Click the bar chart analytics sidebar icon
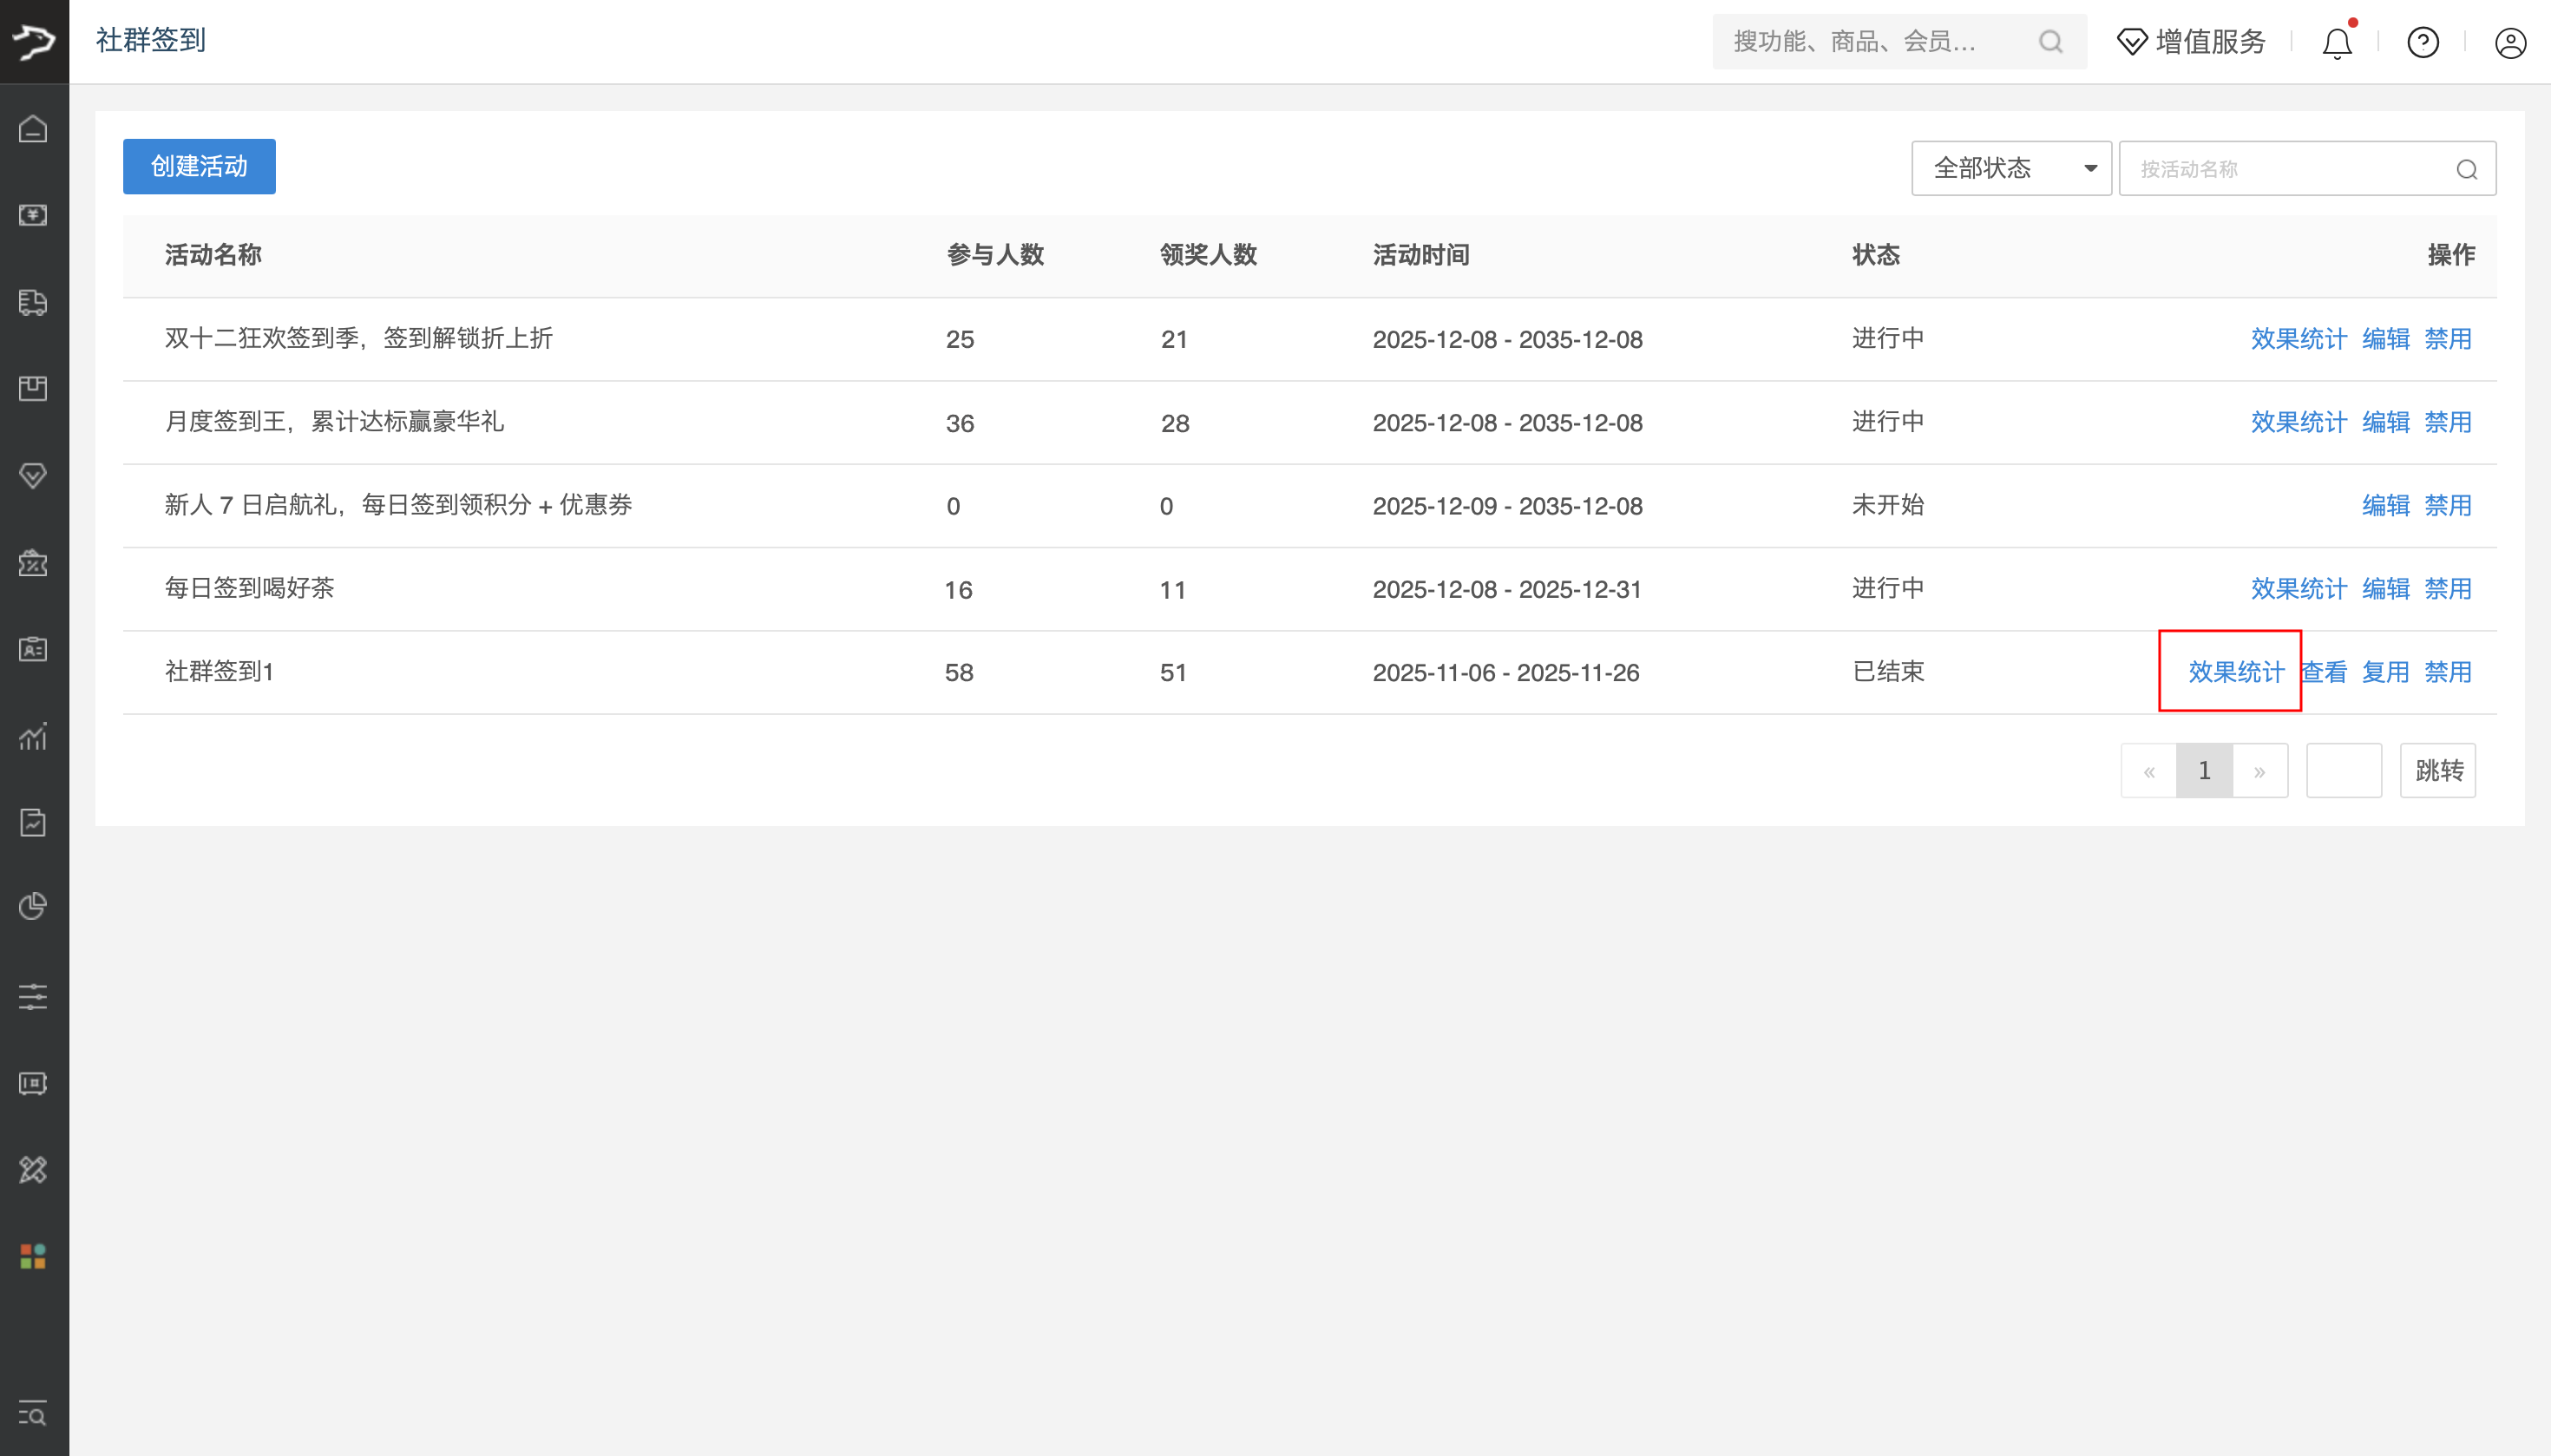This screenshot has height=1456, width=2551. [x=33, y=736]
